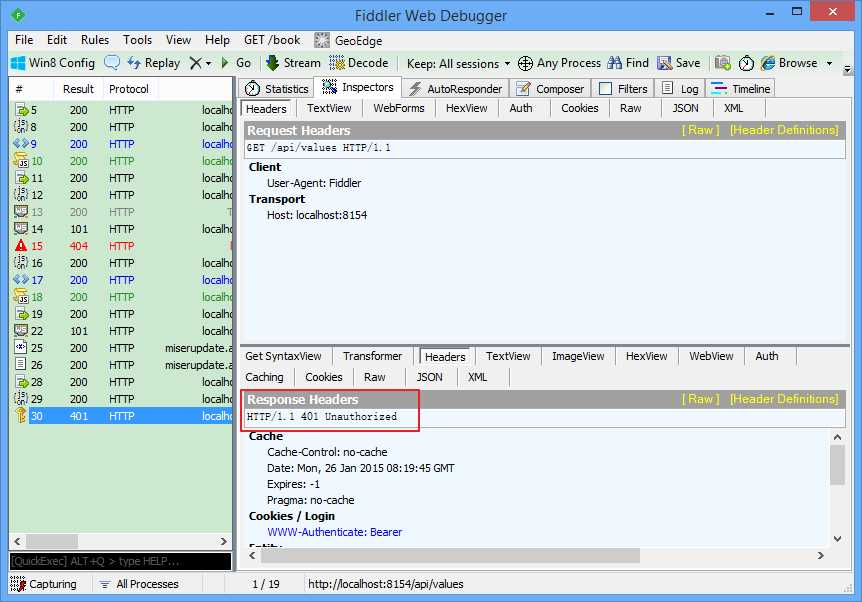Click Browse Internet Explorer icon
Screen dimensions: 862x602
click(x=768, y=63)
